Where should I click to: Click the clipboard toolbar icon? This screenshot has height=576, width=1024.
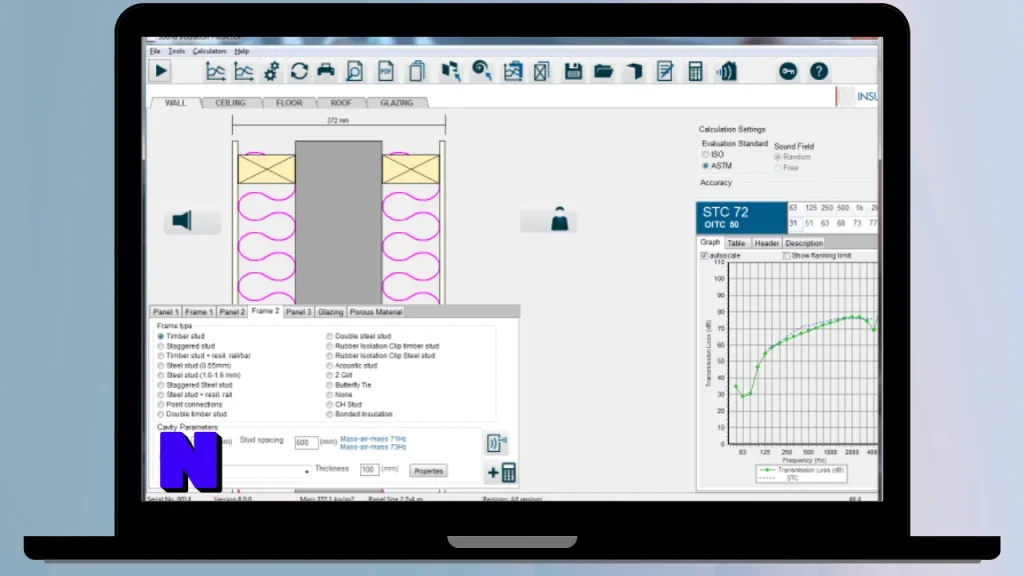(417, 71)
